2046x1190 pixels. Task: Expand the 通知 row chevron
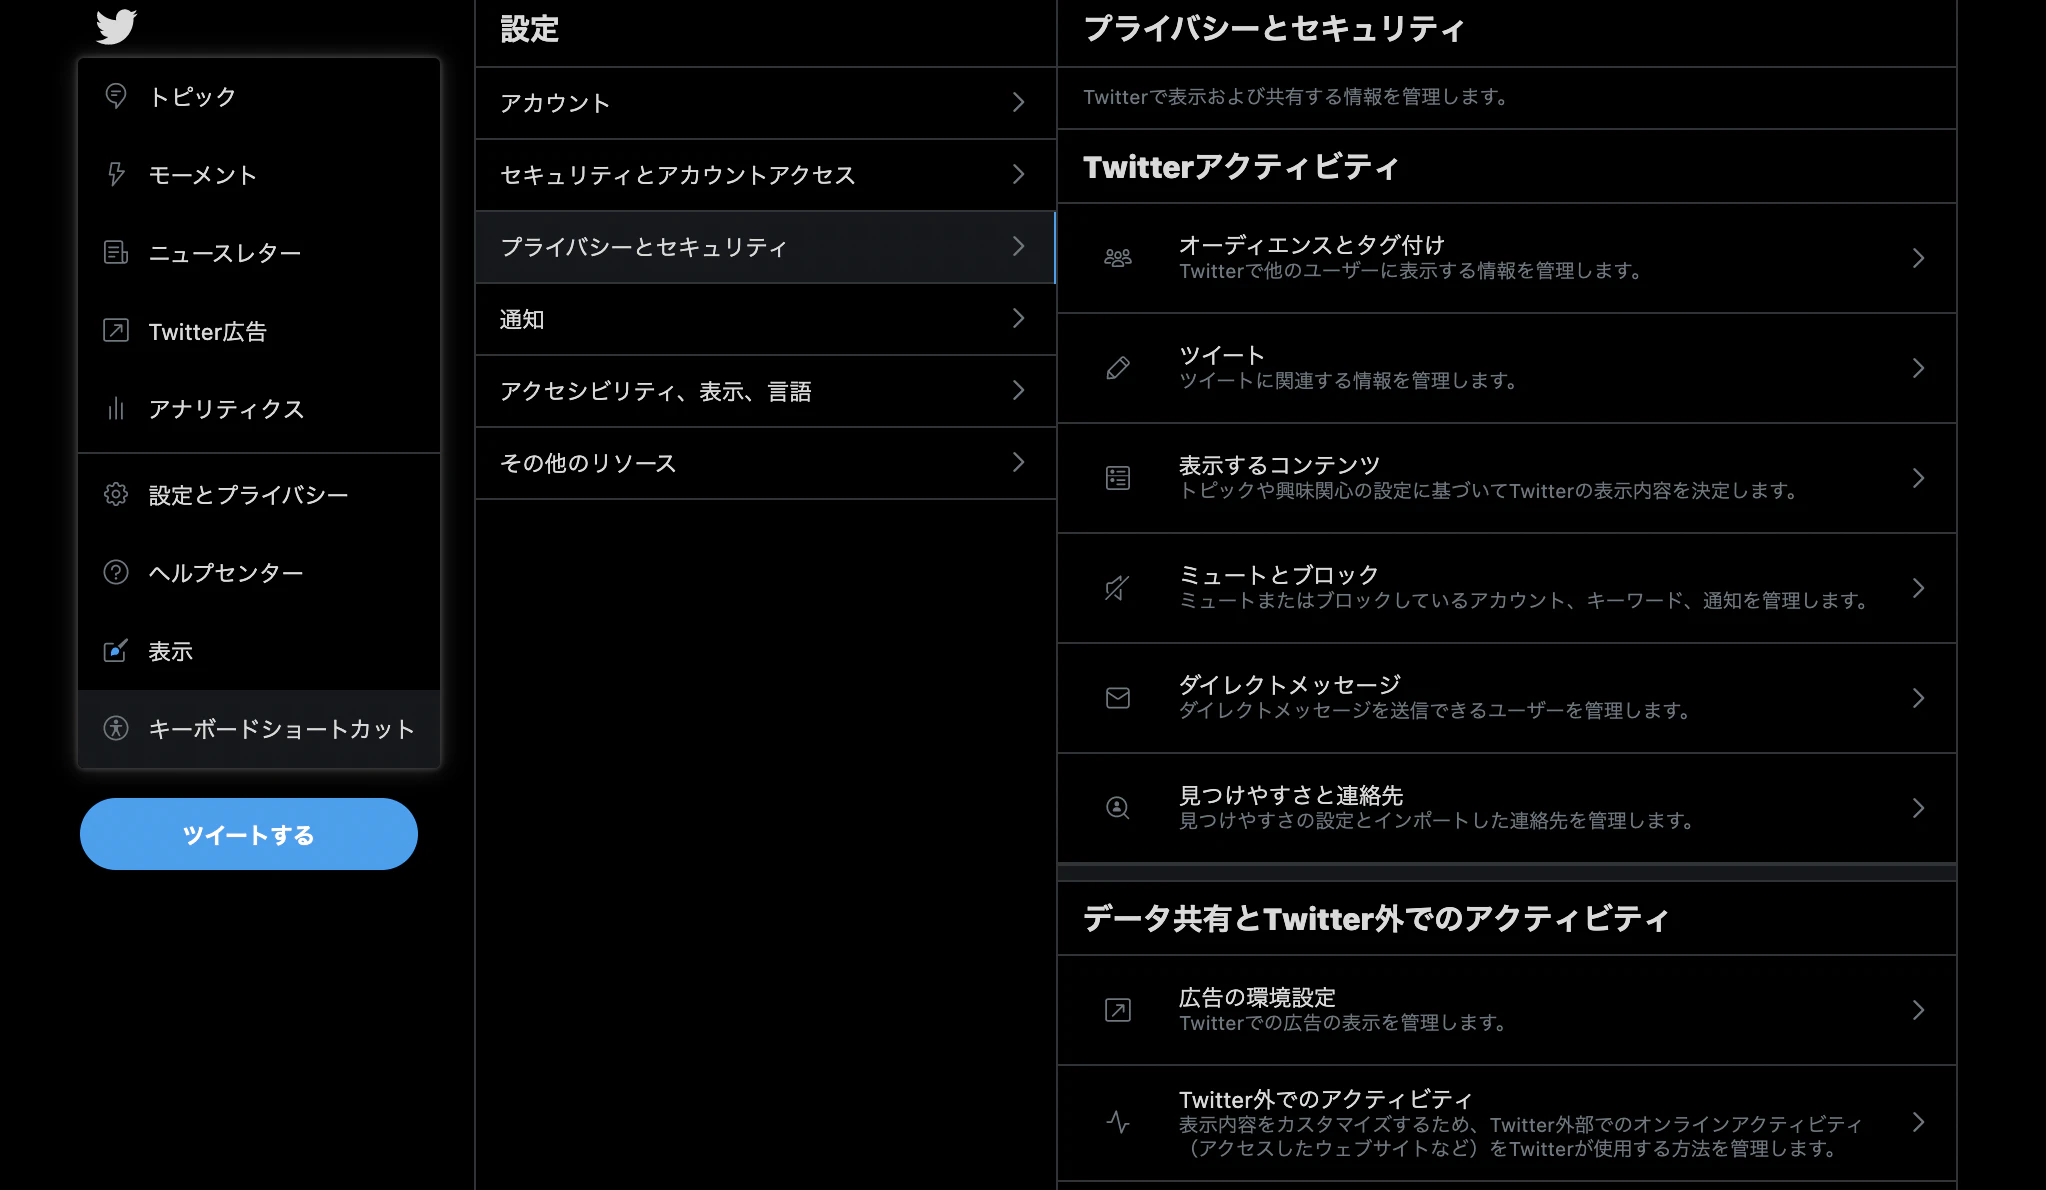1018,318
